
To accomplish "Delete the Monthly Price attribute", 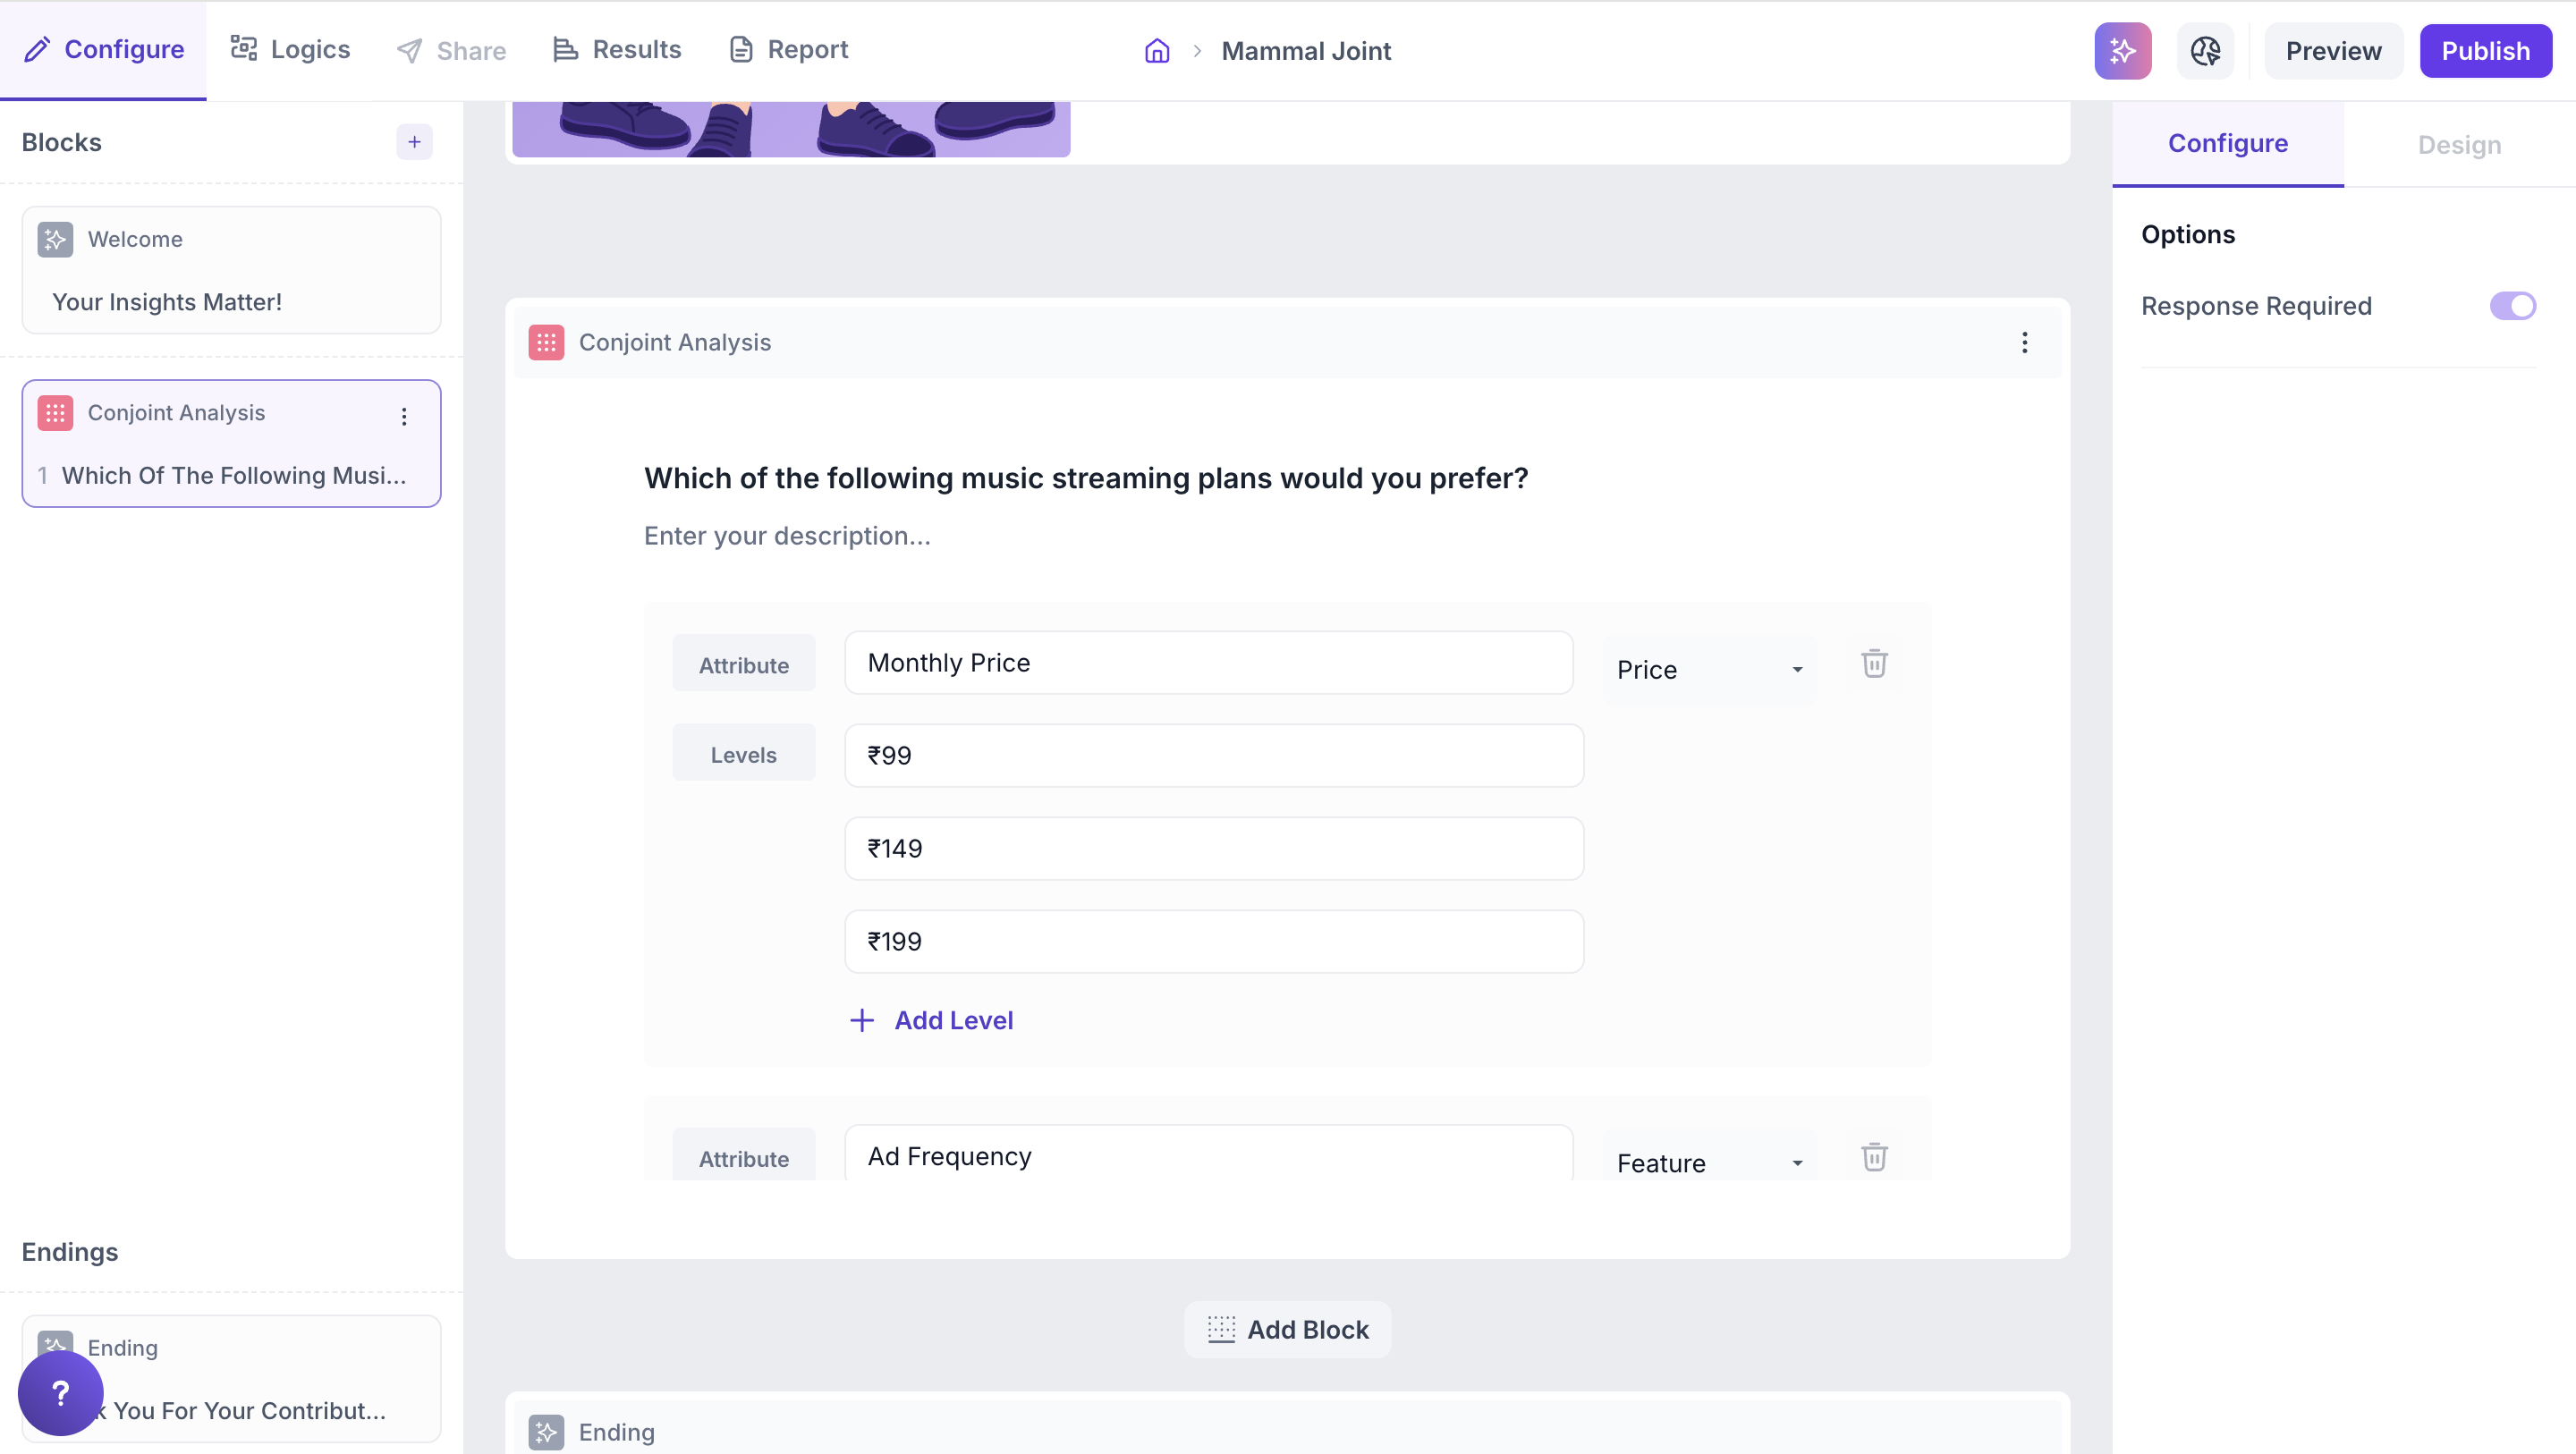I will point(1874,663).
